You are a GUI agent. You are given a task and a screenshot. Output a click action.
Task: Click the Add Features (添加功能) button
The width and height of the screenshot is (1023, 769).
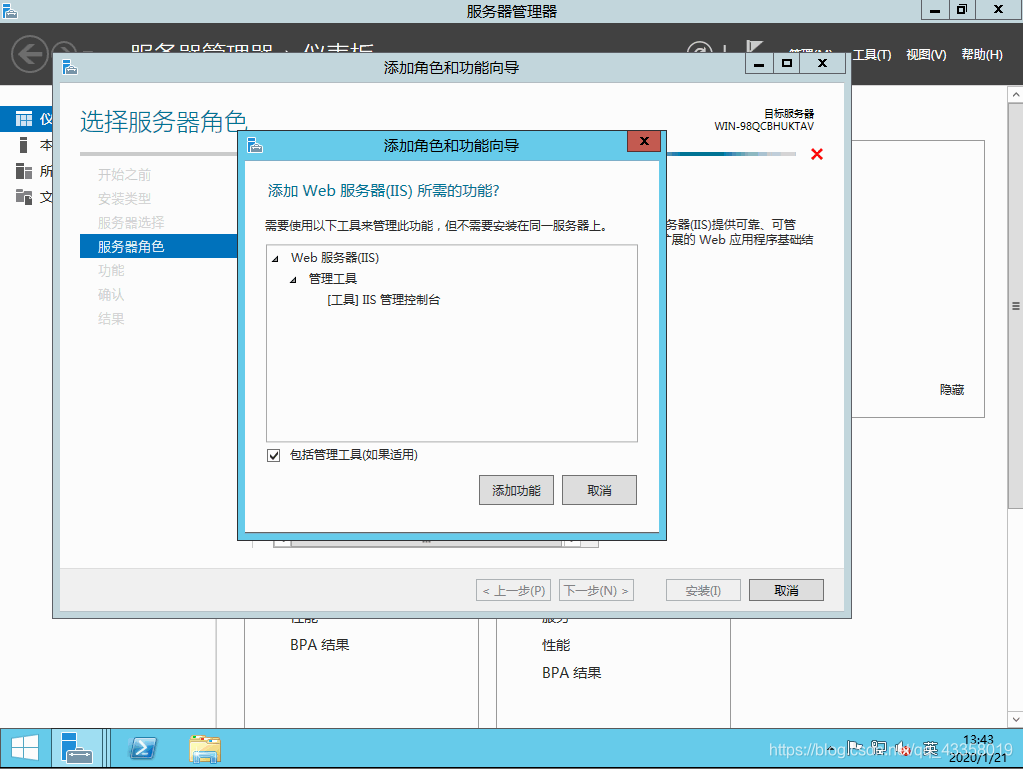(x=516, y=490)
